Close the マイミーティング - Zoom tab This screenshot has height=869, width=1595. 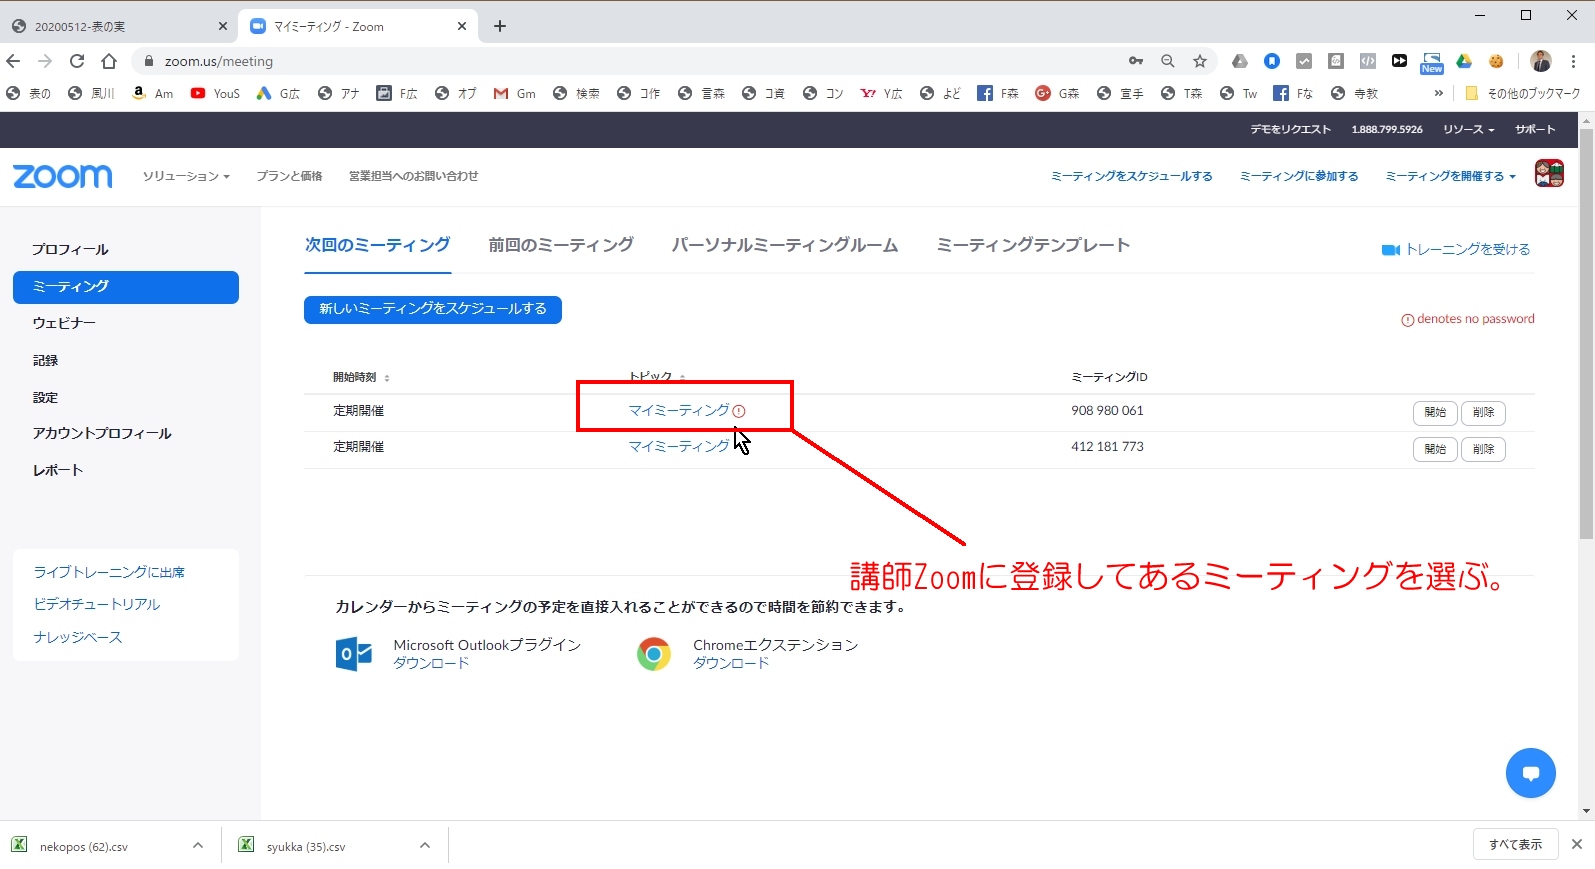(462, 26)
